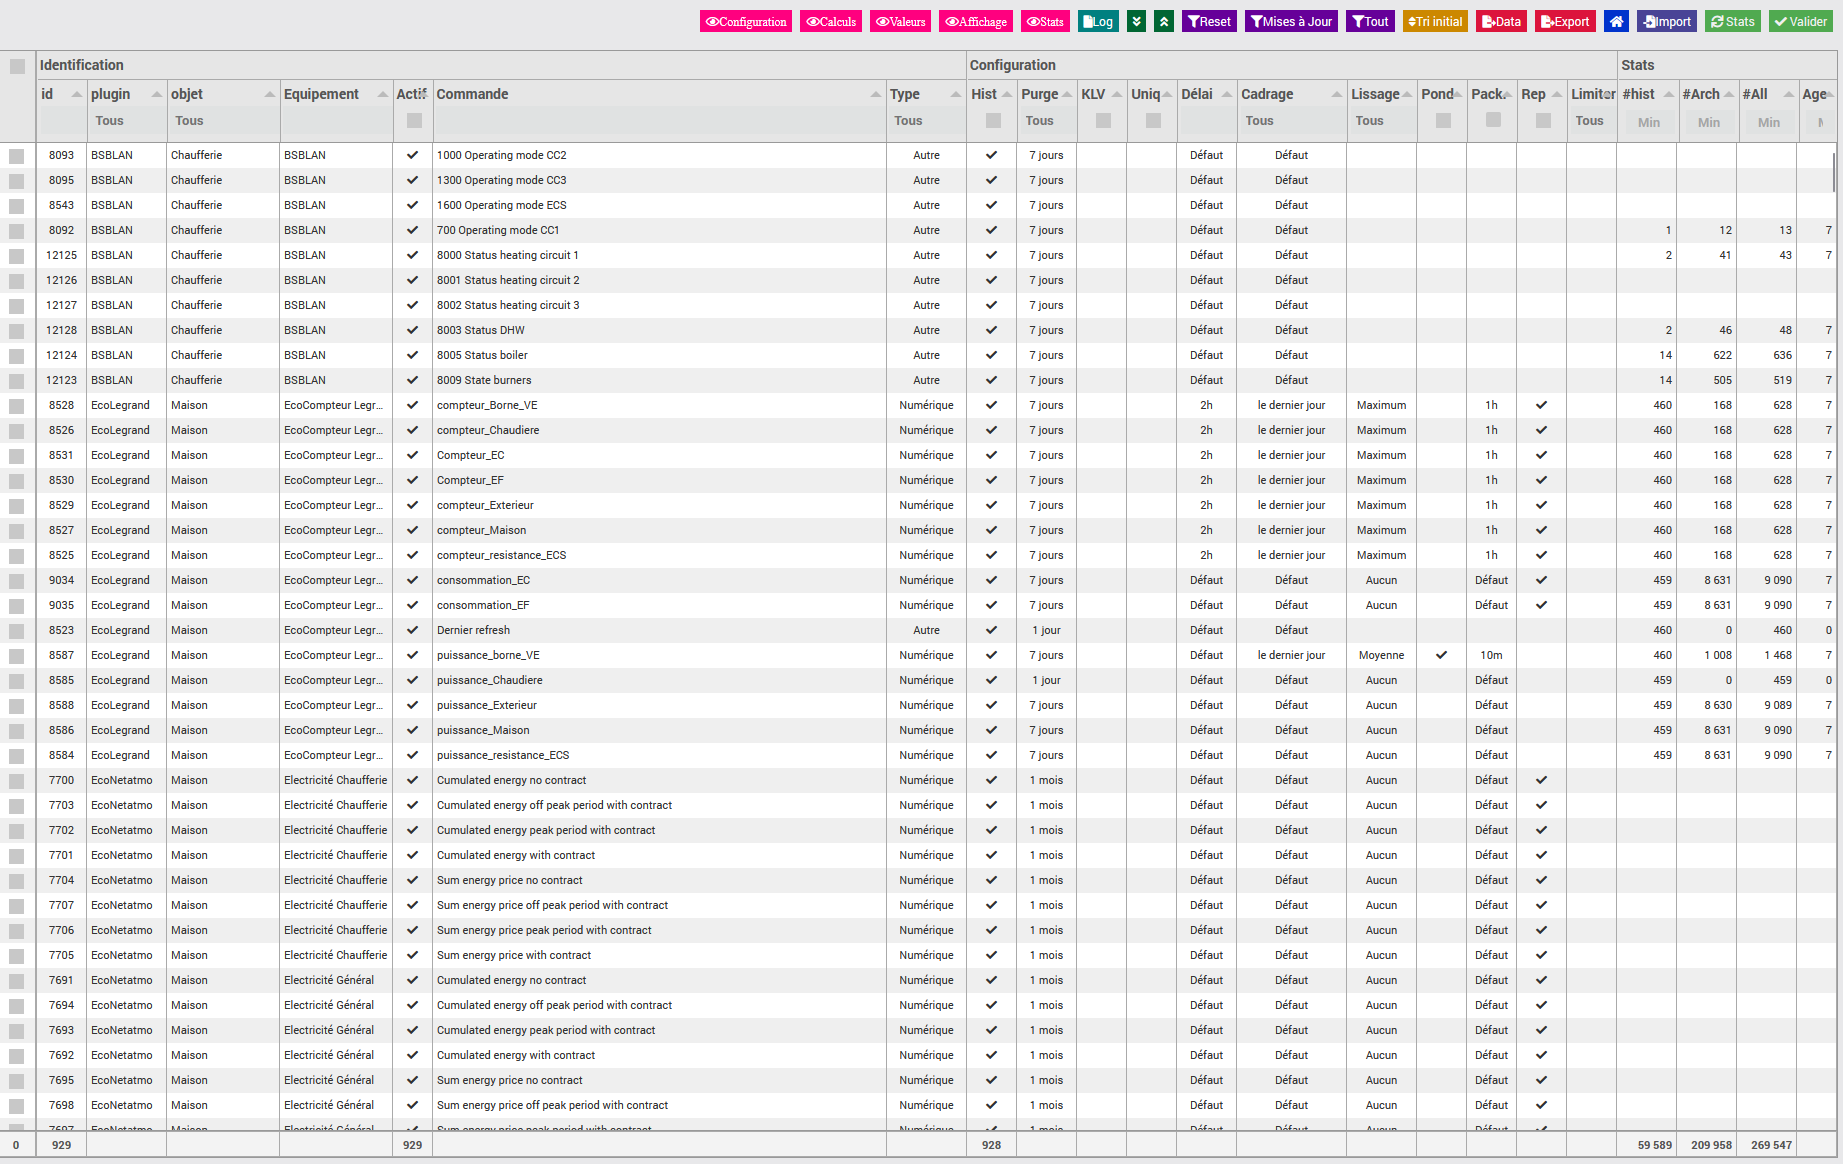Sort by id column arrow
1843x1164 pixels.
(77, 94)
